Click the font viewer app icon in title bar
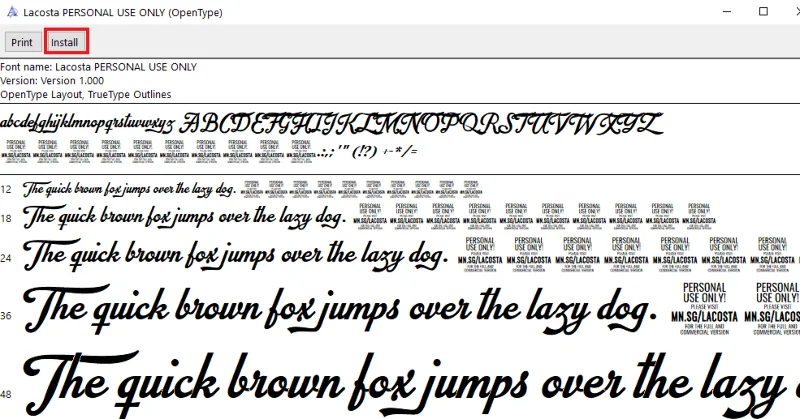This screenshot has height=419, width=800. click(12, 12)
